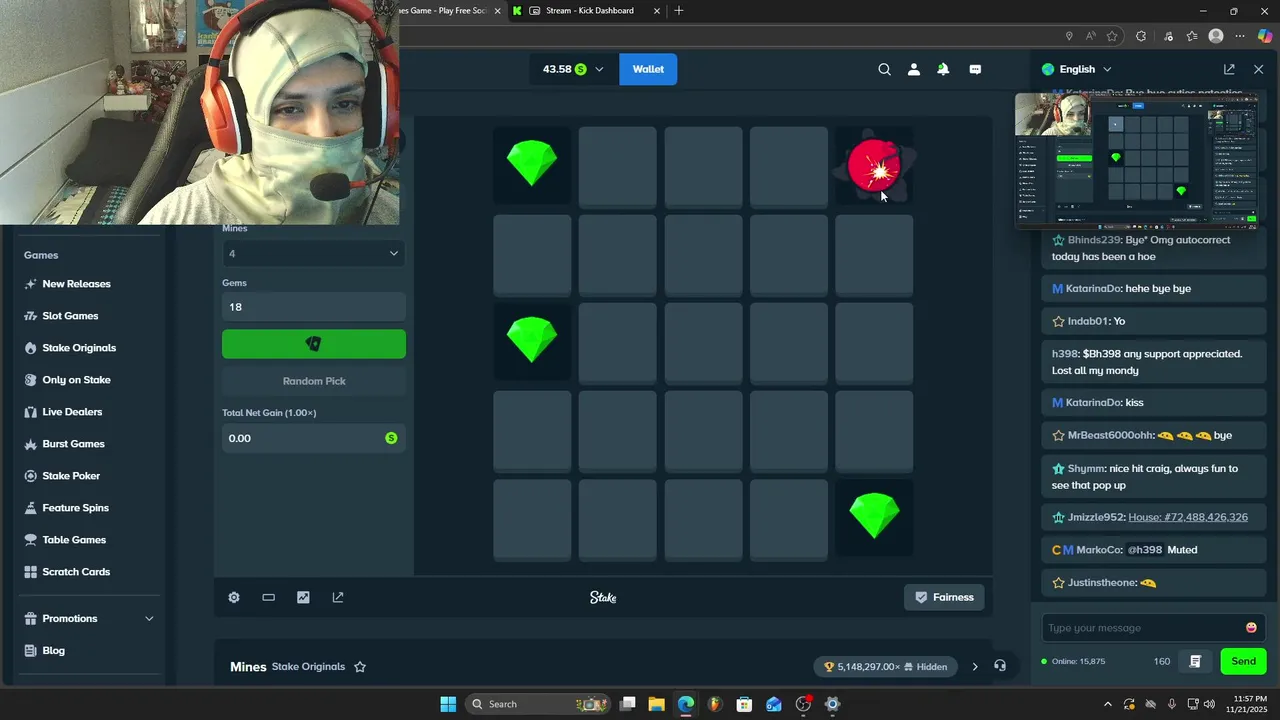Open live stats chart icon
The image size is (1280, 720).
(x=303, y=597)
